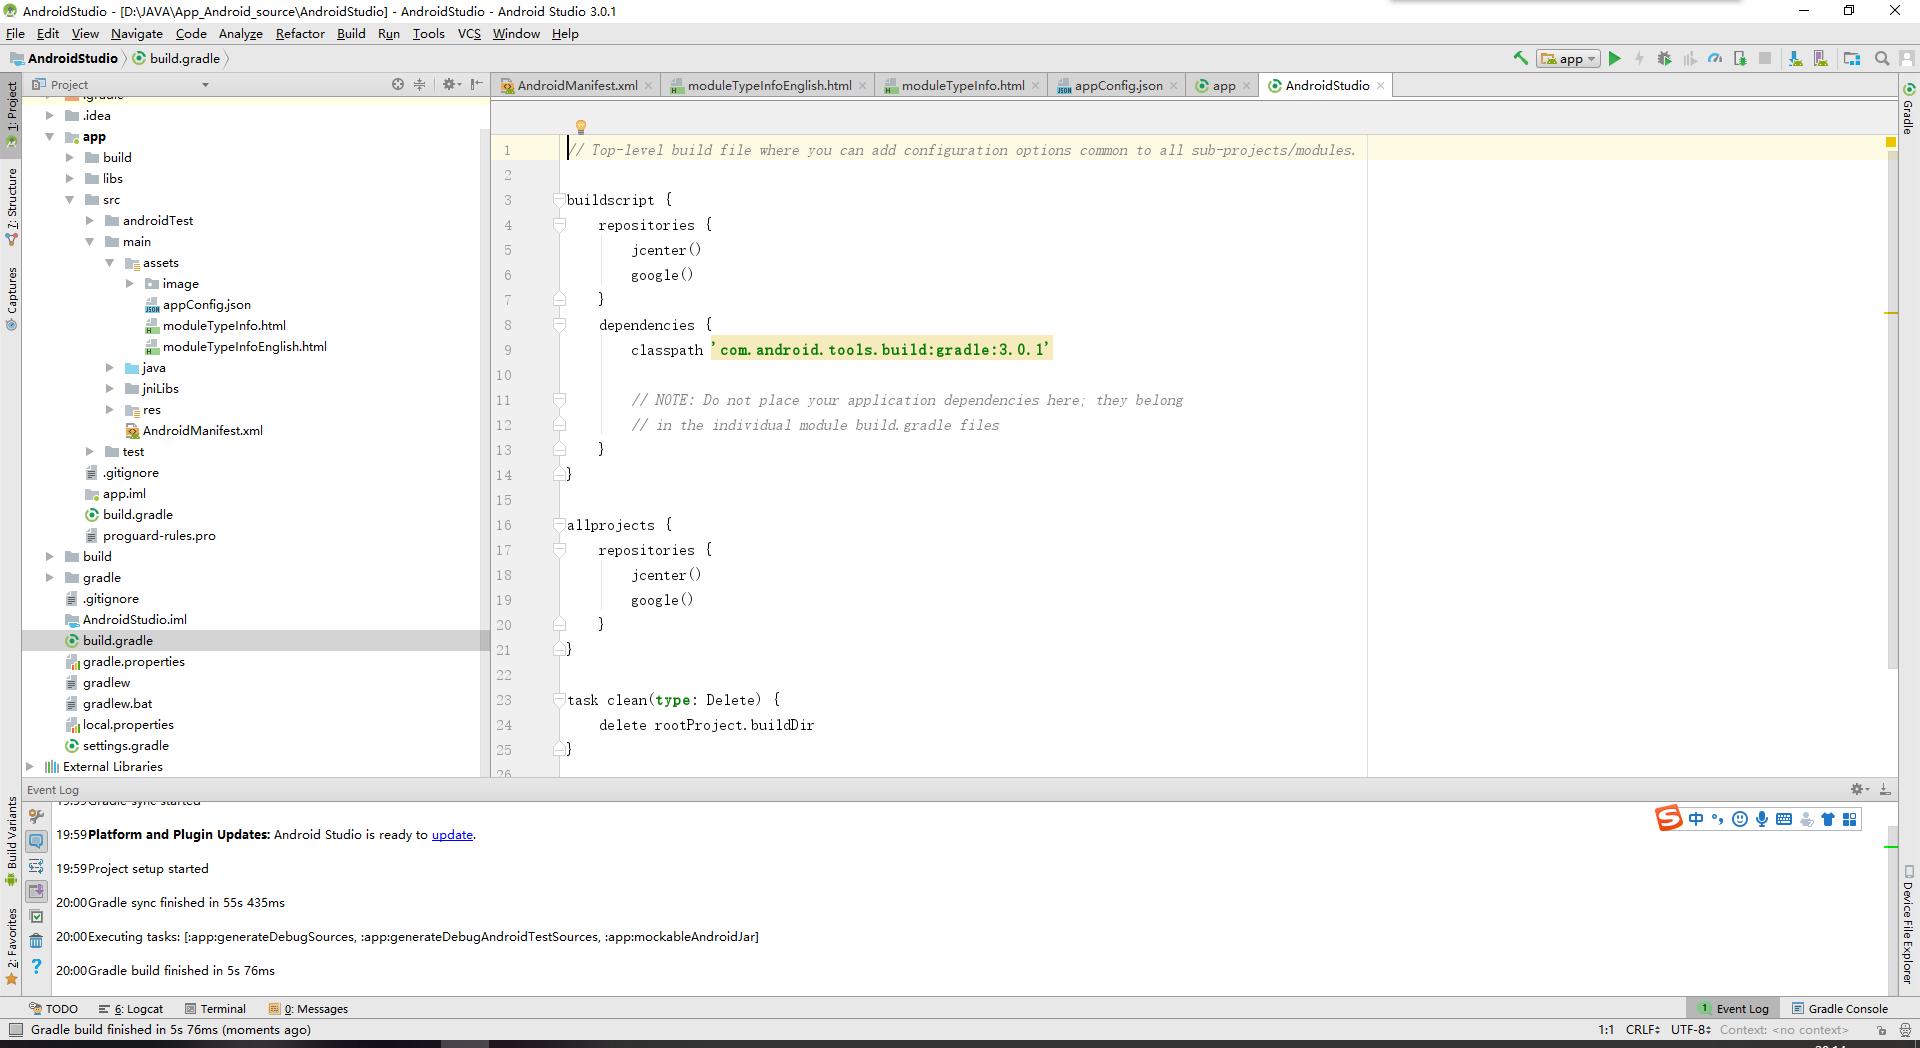Expand the .idea folder node
Image resolution: width=1920 pixels, height=1048 pixels.
coord(49,116)
